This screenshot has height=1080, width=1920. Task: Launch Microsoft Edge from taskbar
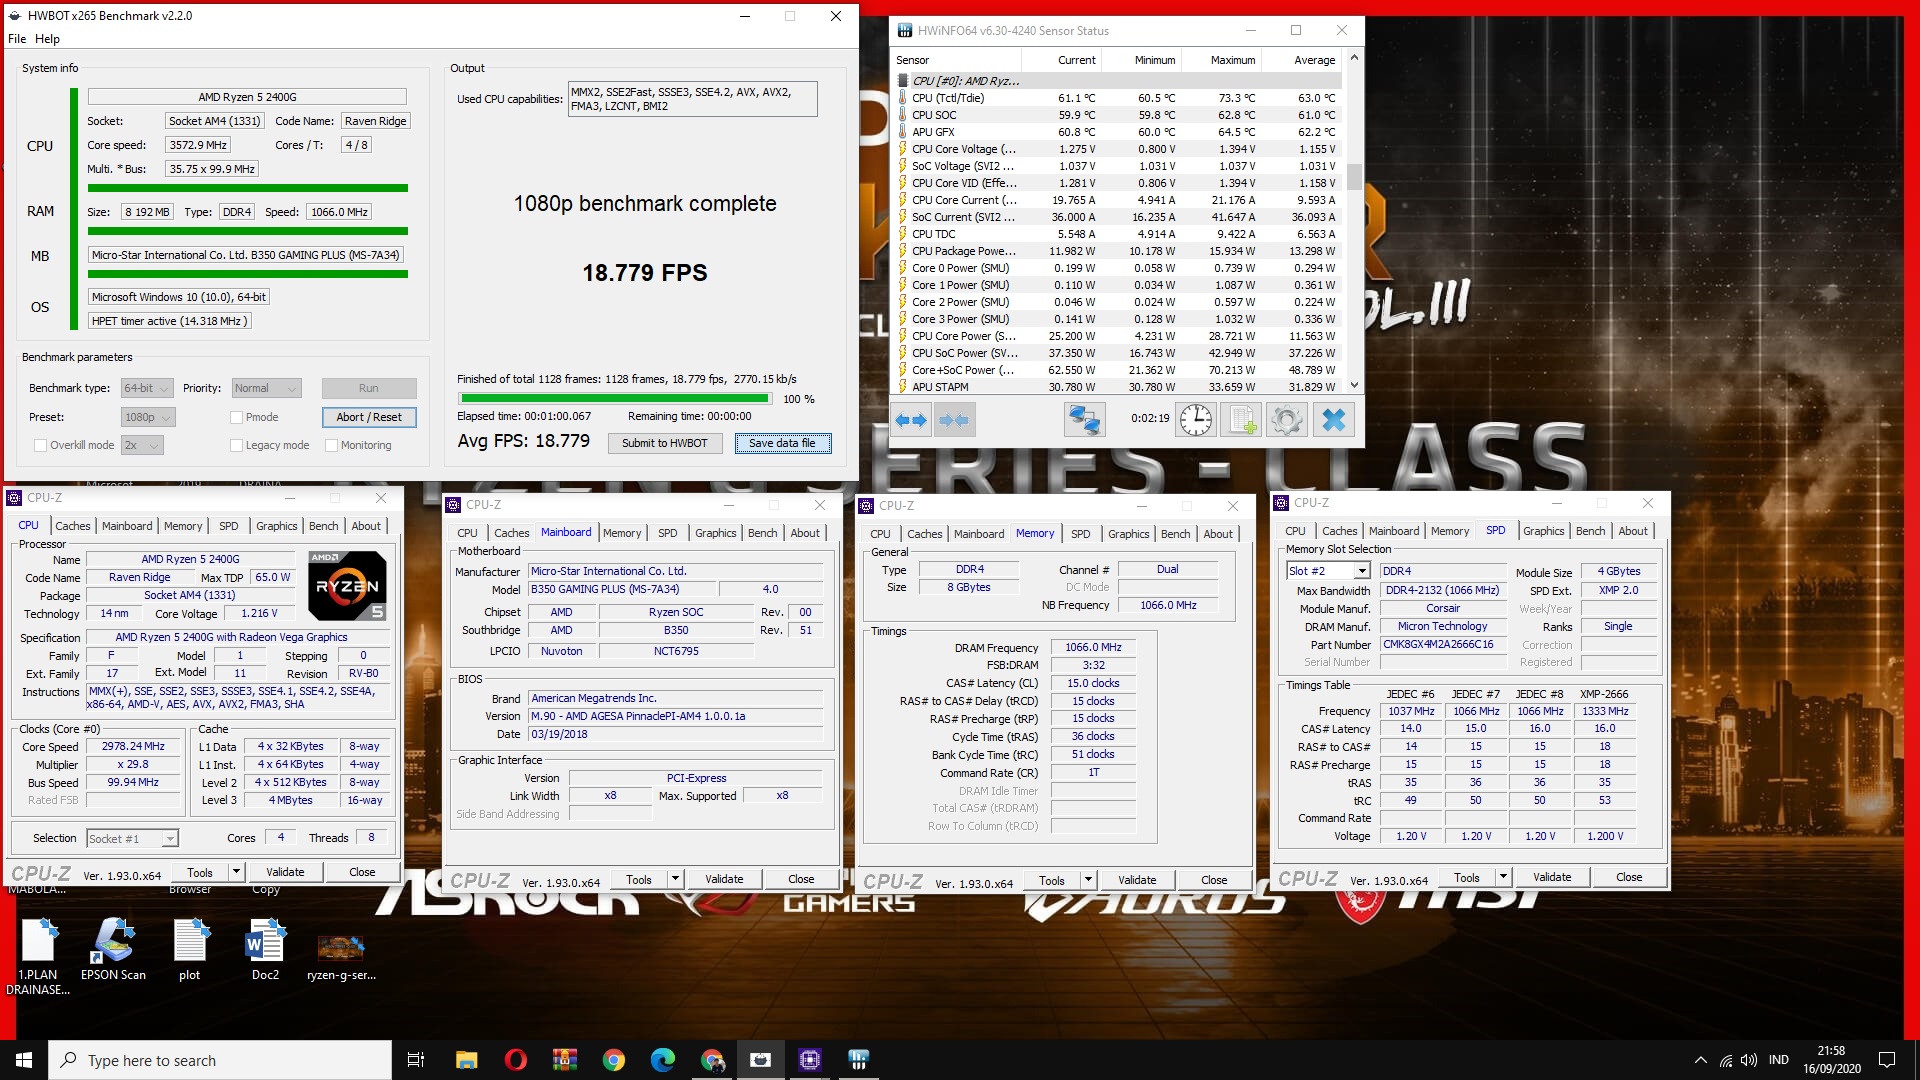click(x=662, y=1060)
